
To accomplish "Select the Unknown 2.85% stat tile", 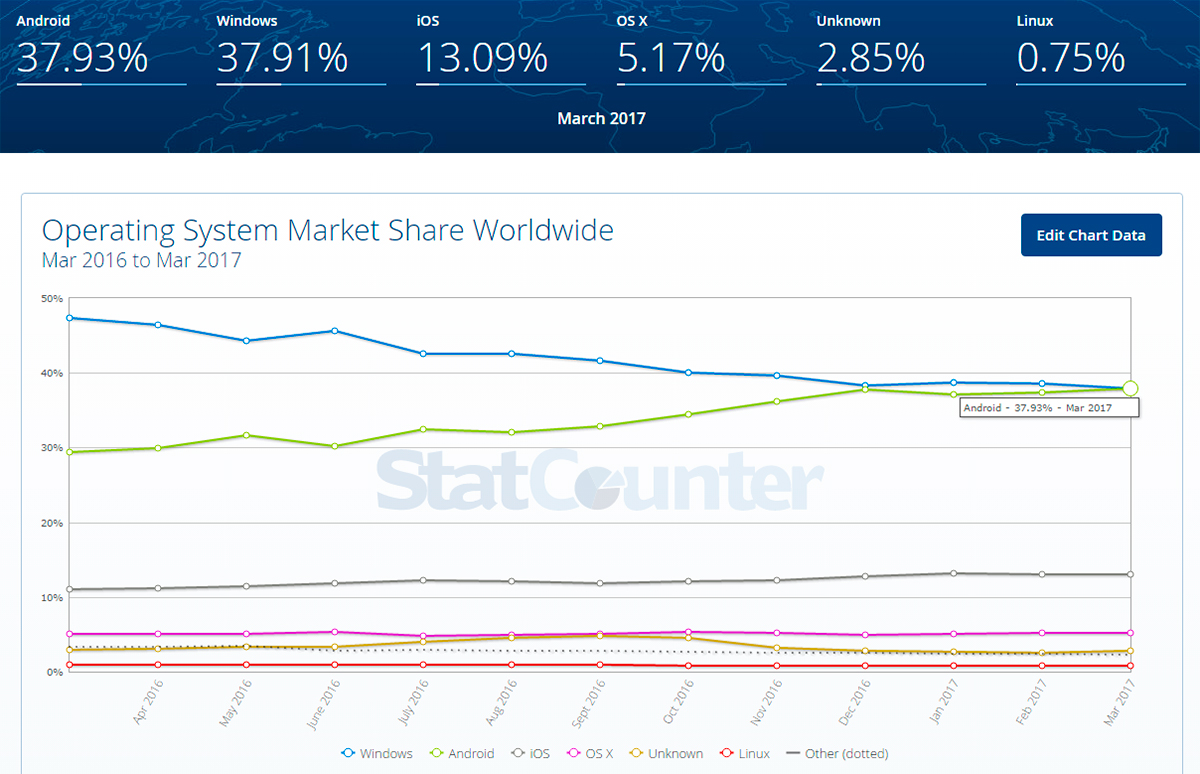I will (x=900, y=50).
